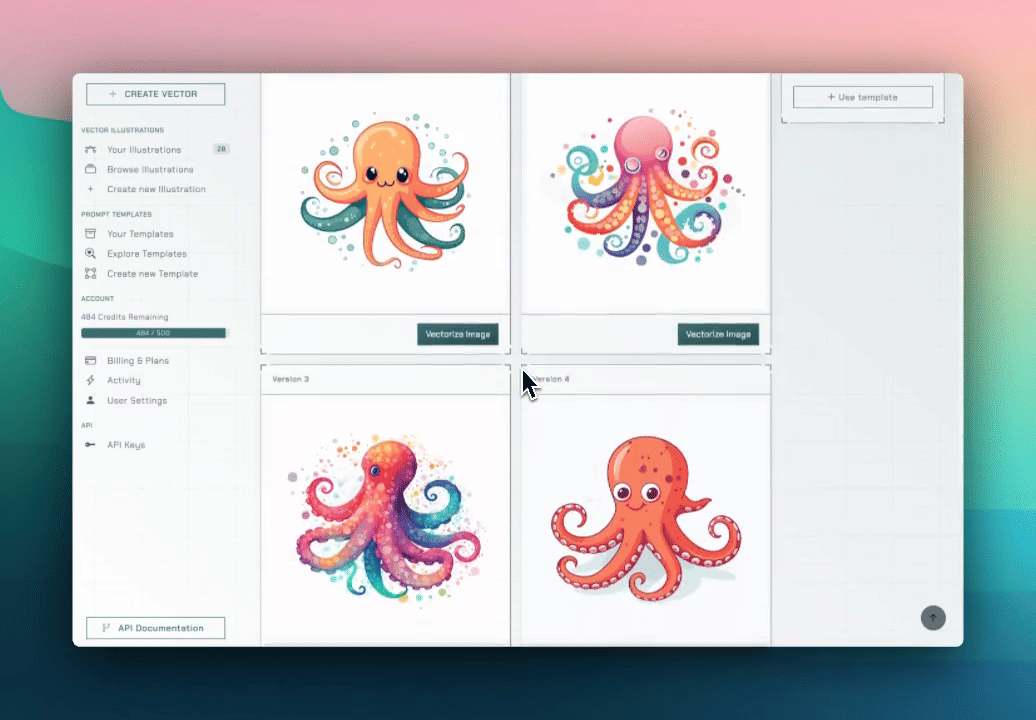The image size is (1036, 720).
Task: Click the Browse Illustrations folder icon
Action: [x=90, y=169]
